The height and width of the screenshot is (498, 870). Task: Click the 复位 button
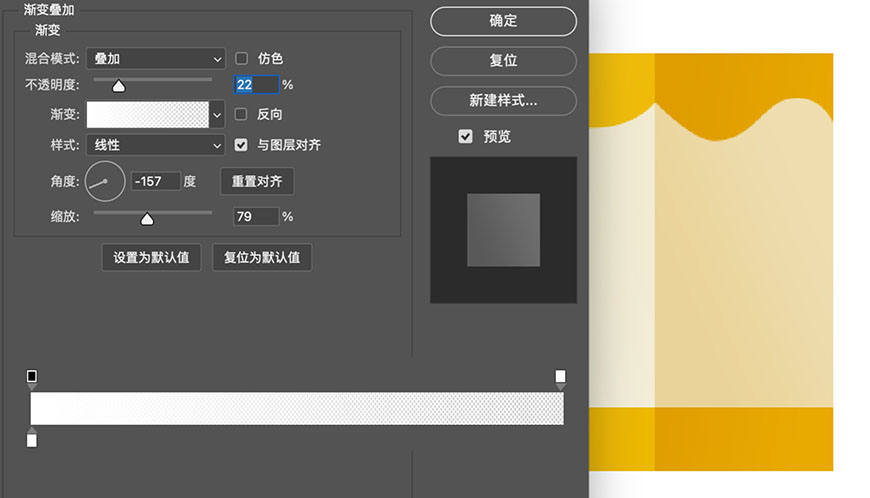click(503, 60)
